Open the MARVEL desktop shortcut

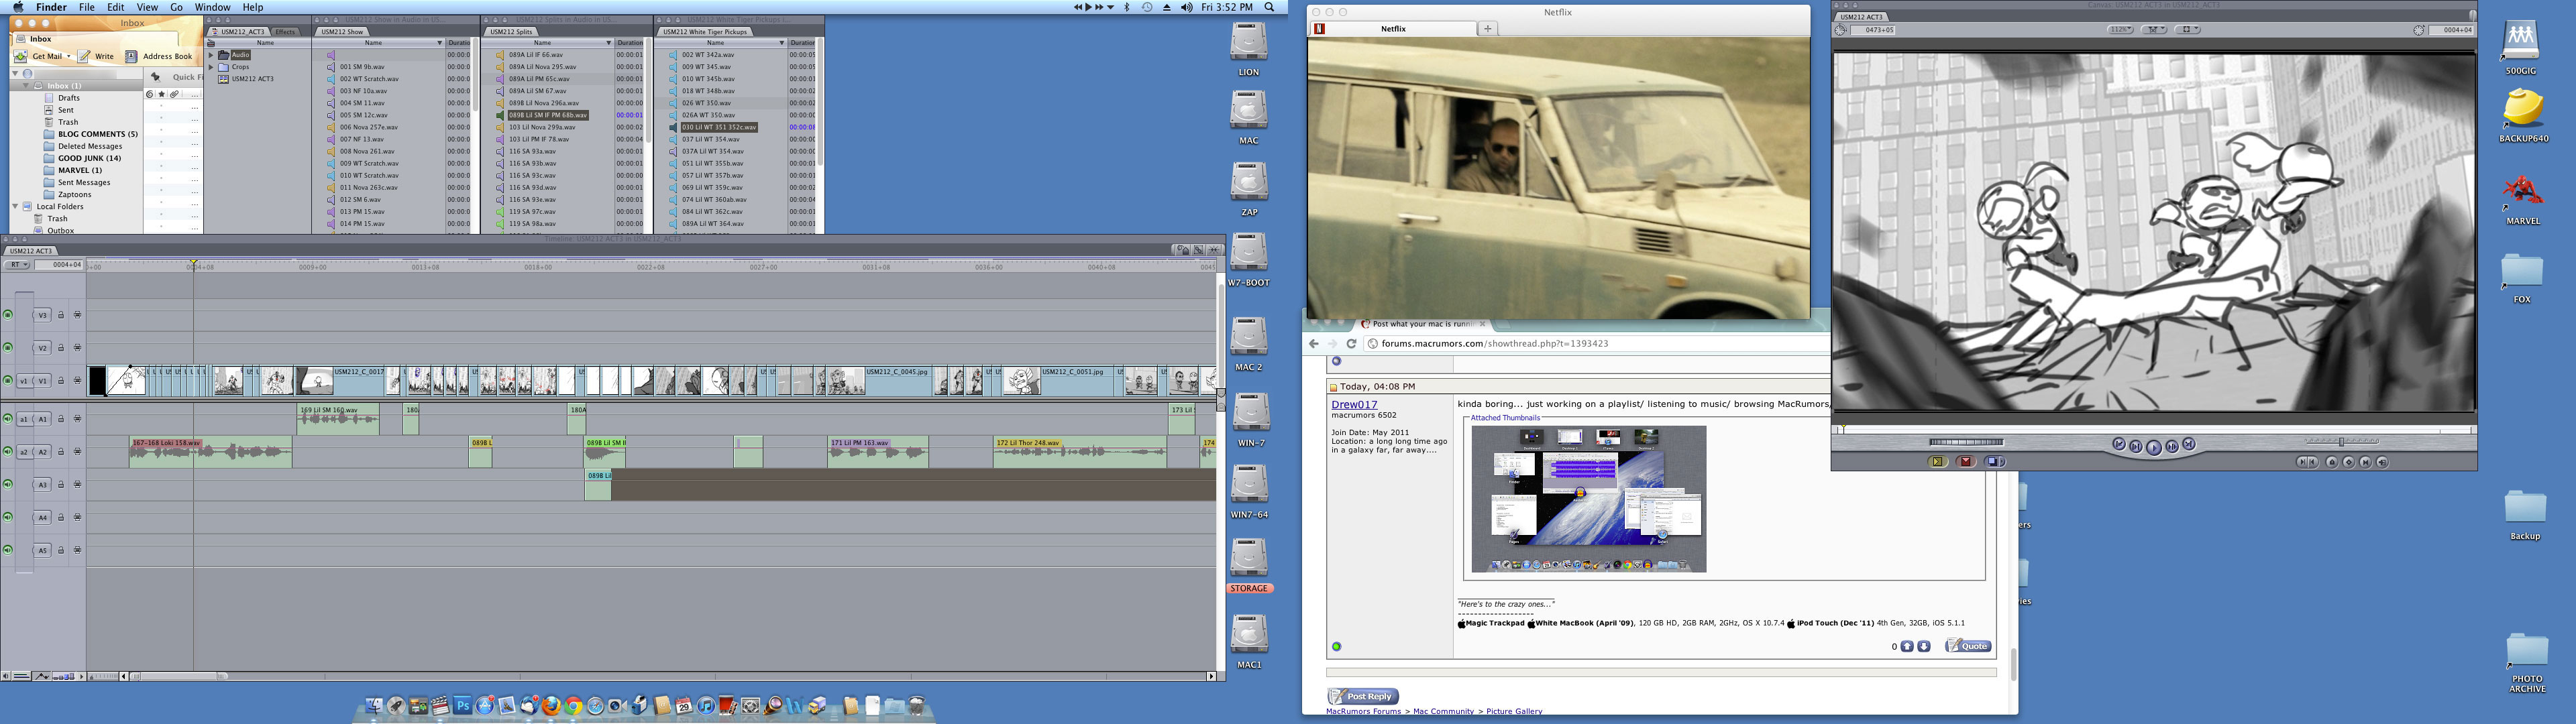2523,192
